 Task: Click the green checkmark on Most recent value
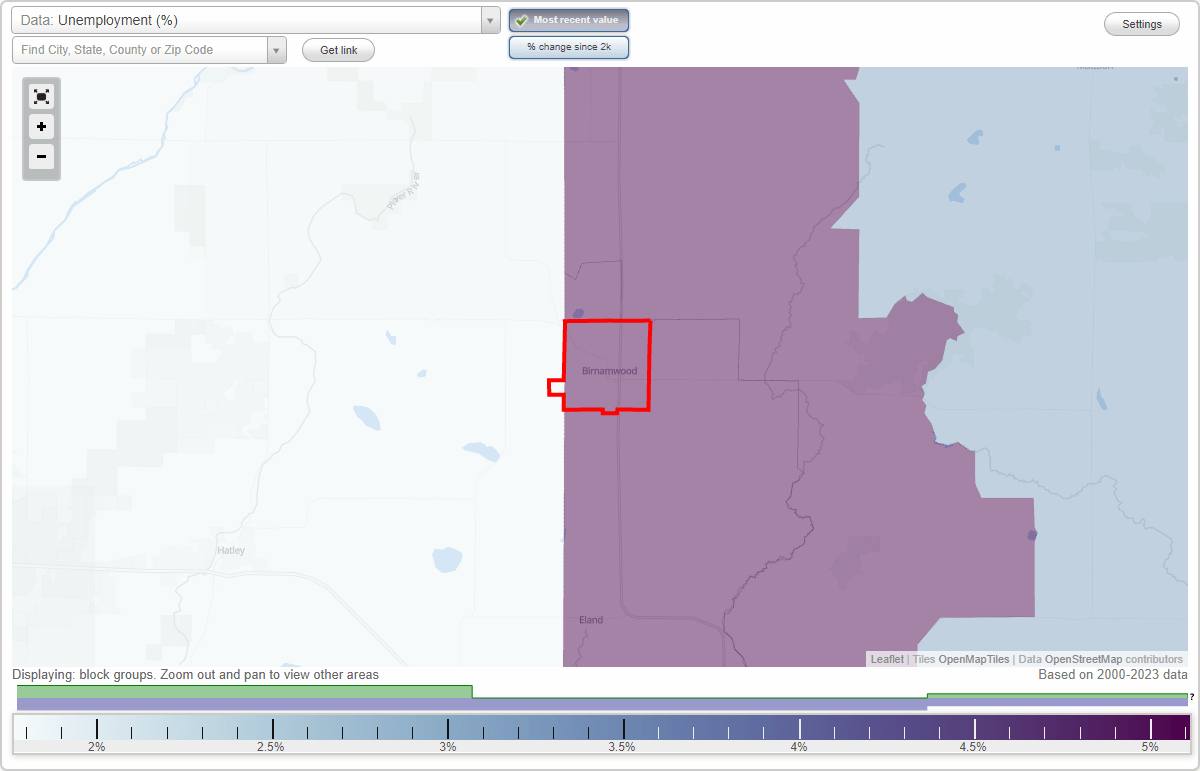(521, 19)
